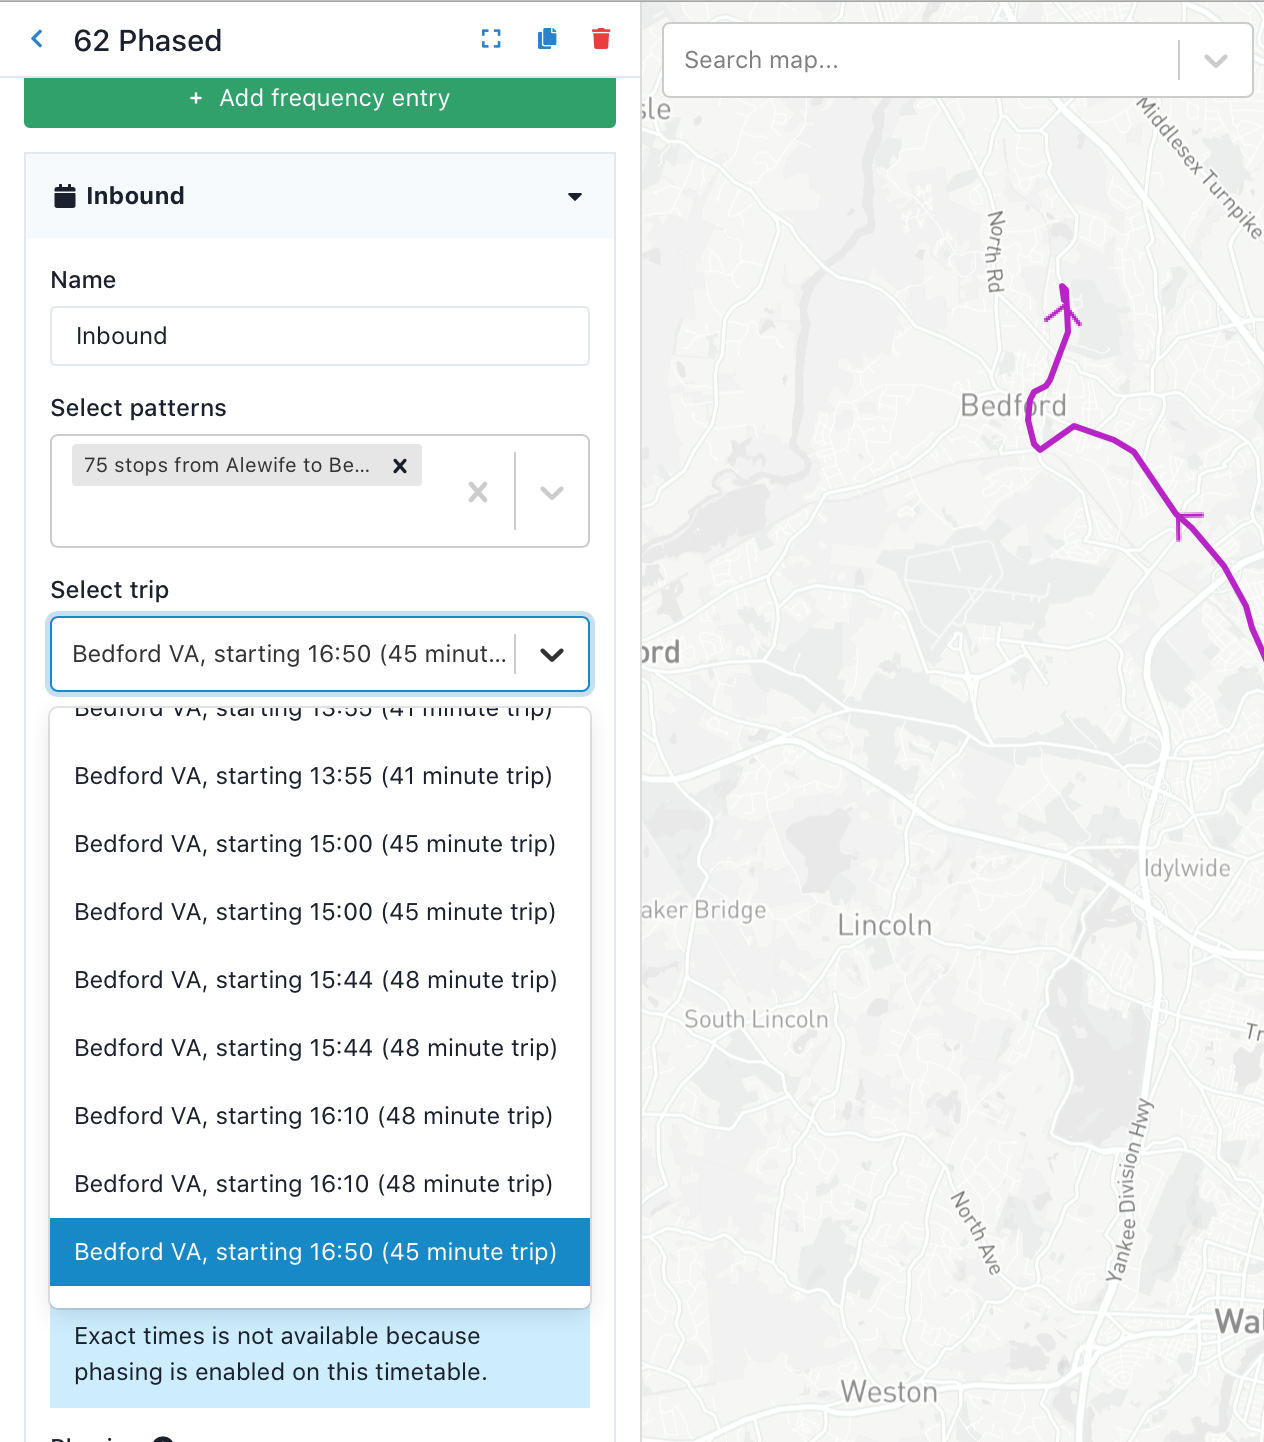Viewport: 1264px width, 1442px height.
Task: Clear all selected patterns
Action: coord(478,492)
